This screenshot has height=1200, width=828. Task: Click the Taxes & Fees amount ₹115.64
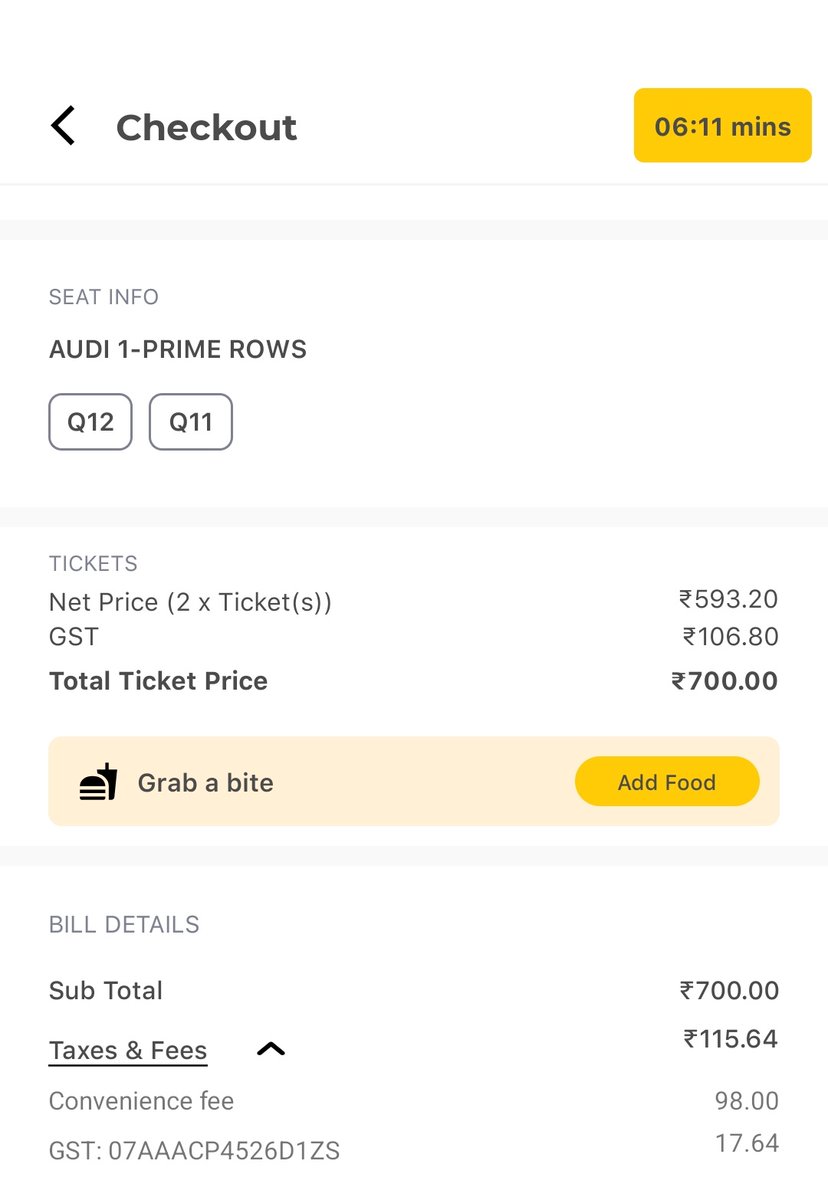tap(730, 1039)
